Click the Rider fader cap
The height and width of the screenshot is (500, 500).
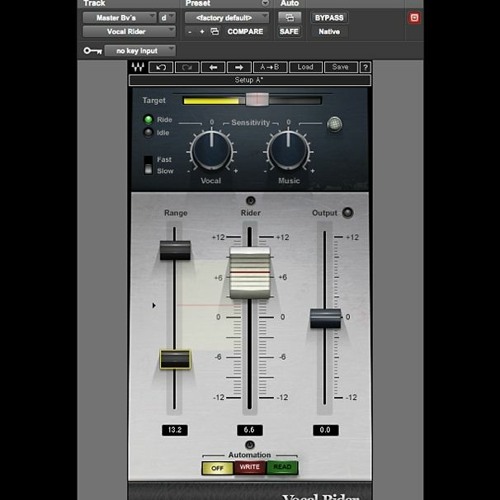click(x=250, y=272)
